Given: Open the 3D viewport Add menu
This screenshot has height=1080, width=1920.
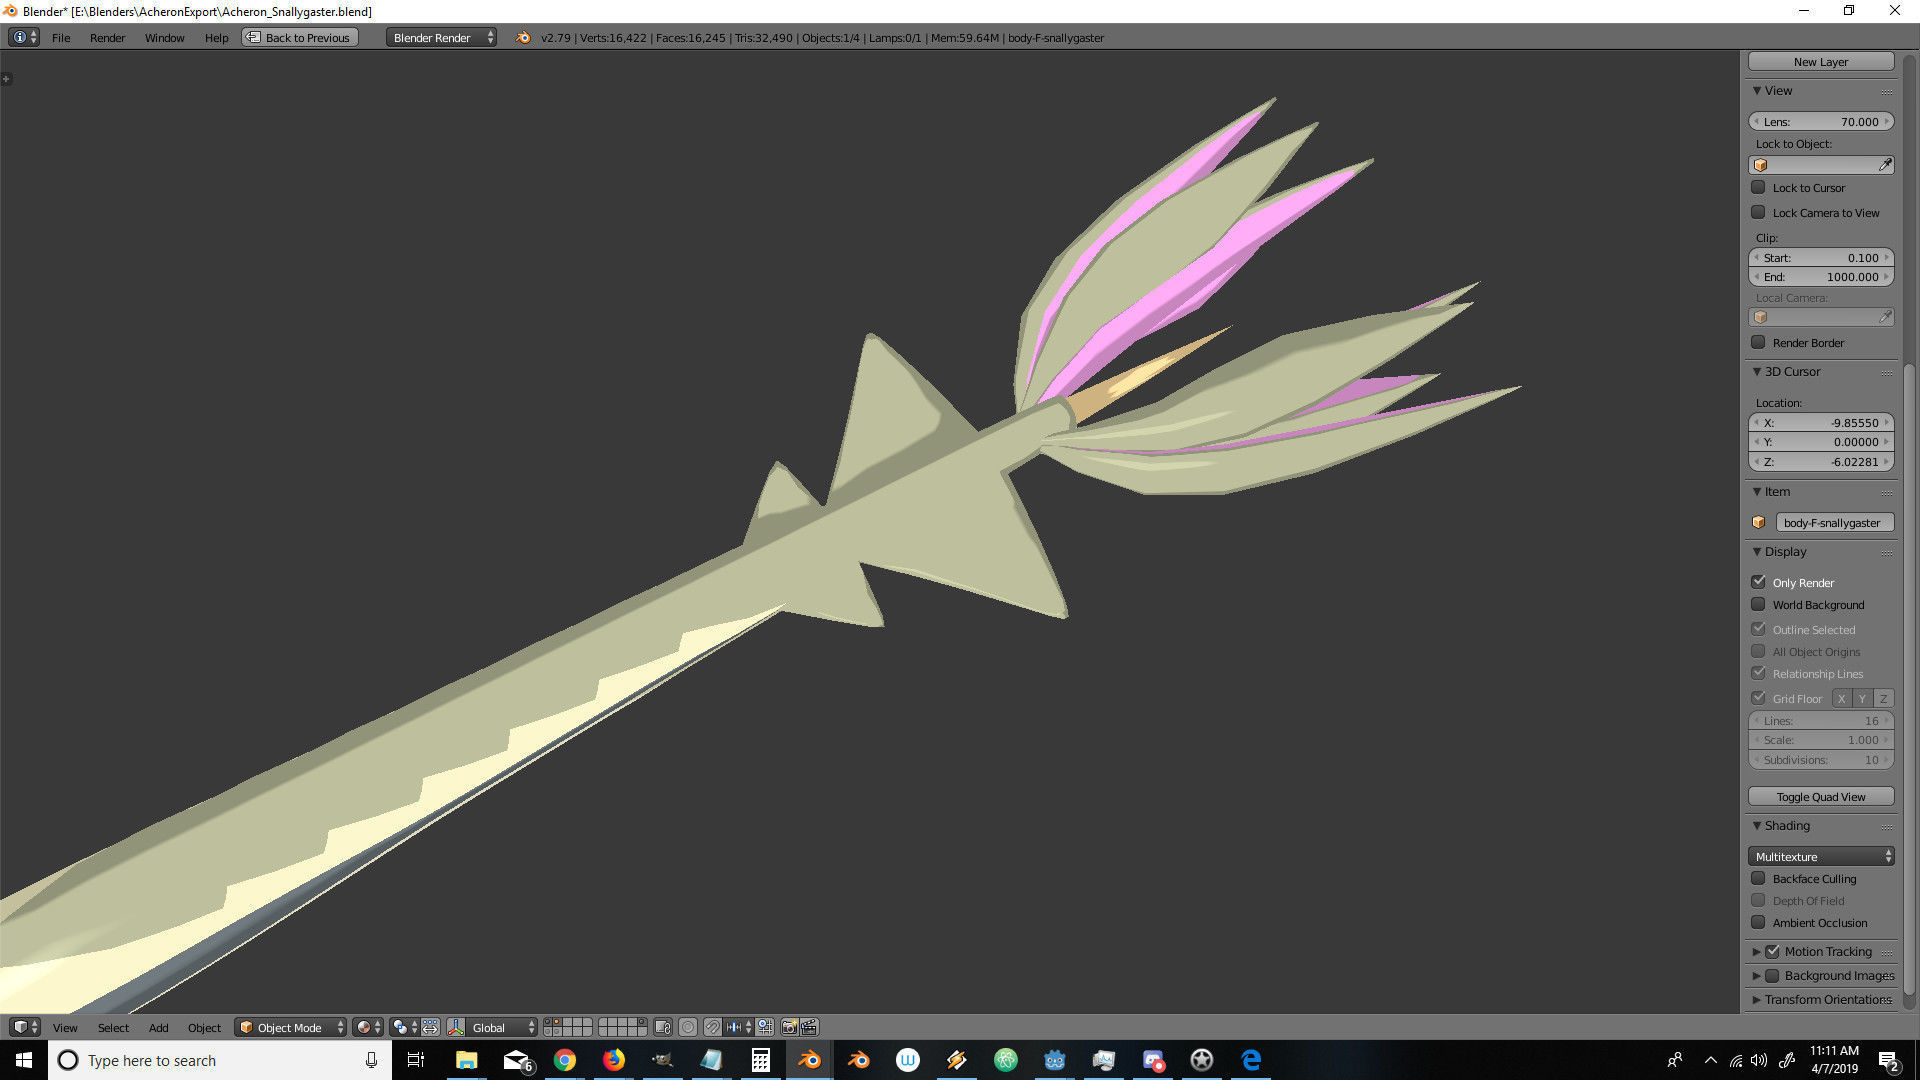Looking at the screenshot, I should click(x=158, y=1027).
